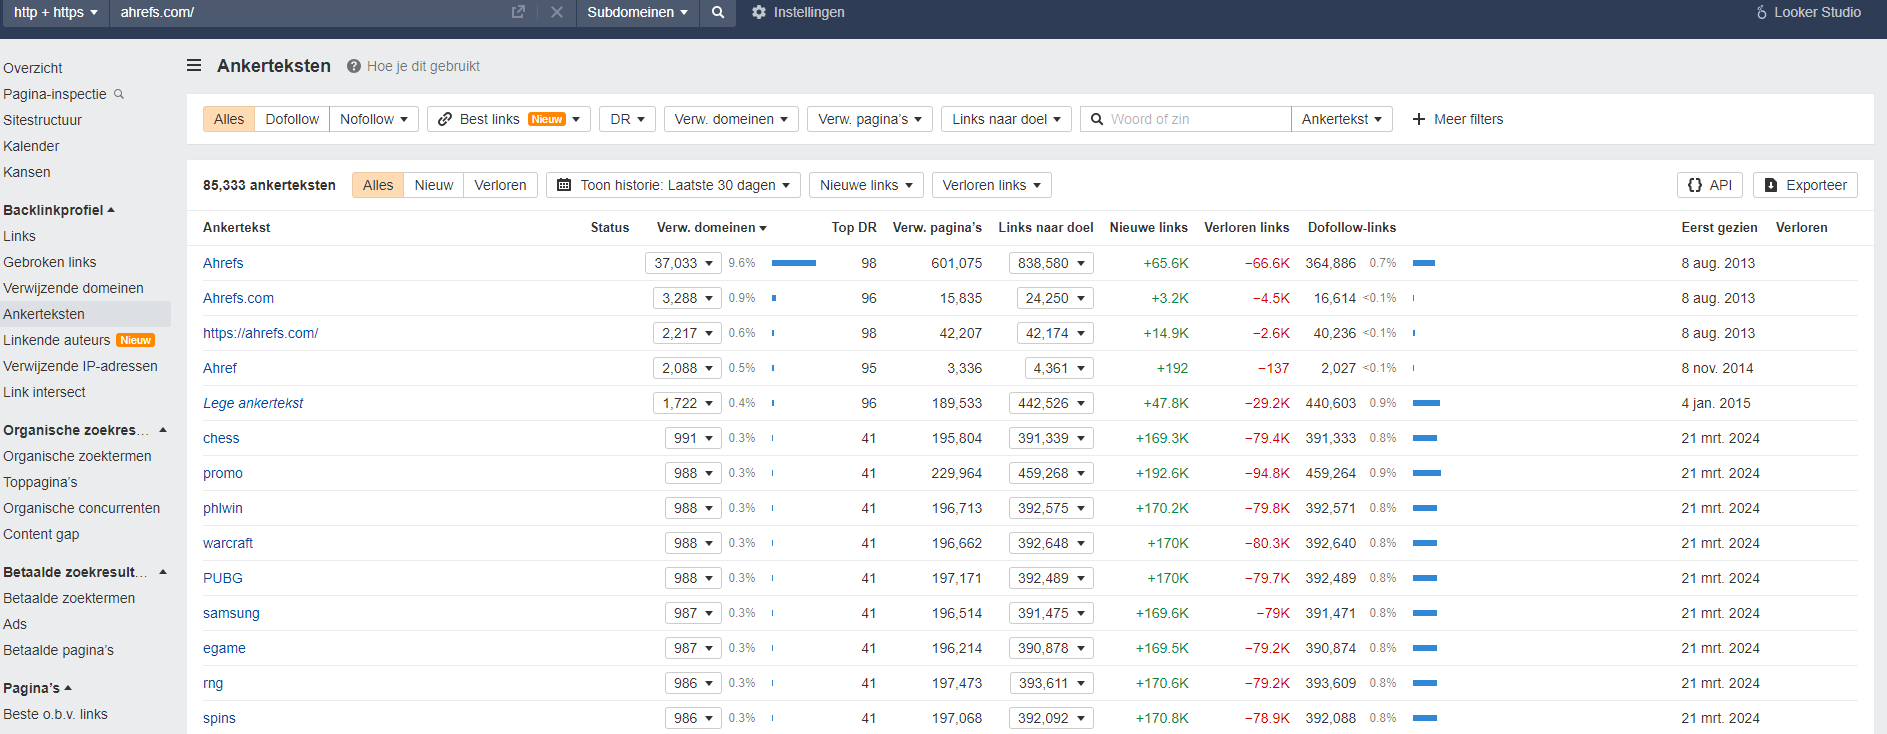Open Subdomeinen mode dropdown
The image size is (1887, 734).
point(637,12)
